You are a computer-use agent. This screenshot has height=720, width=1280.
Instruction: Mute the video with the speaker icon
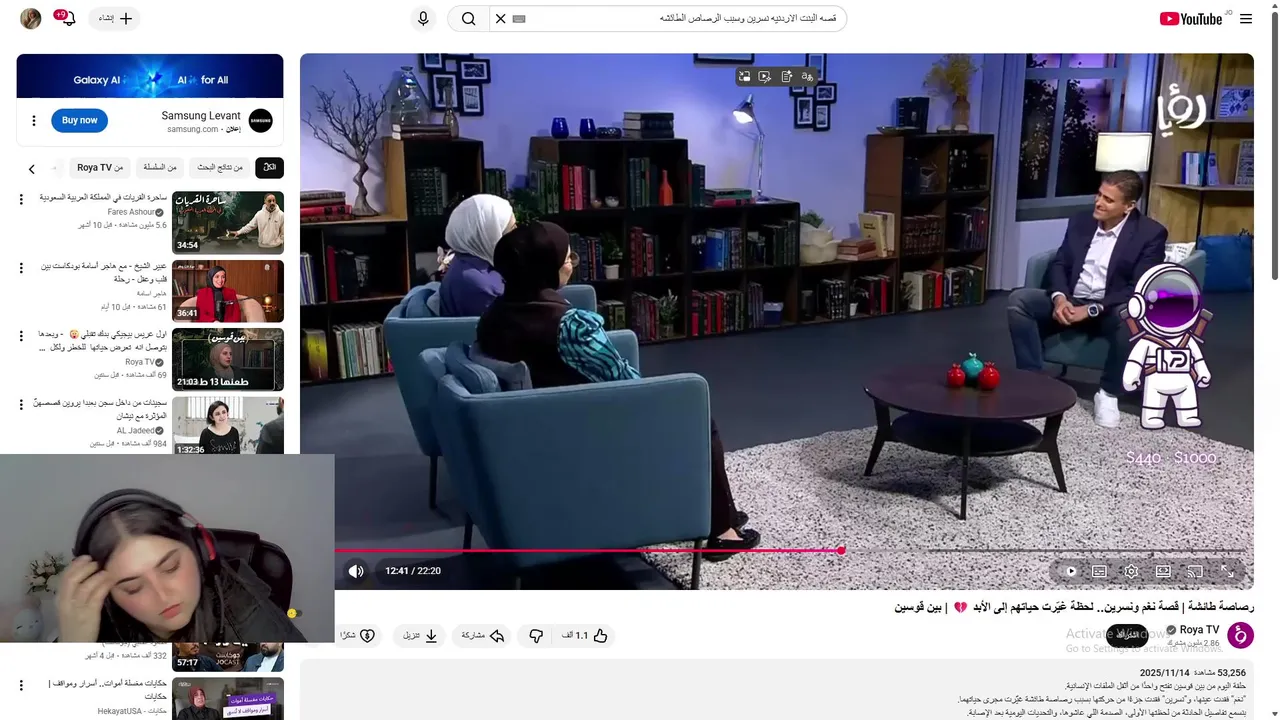click(356, 571)
